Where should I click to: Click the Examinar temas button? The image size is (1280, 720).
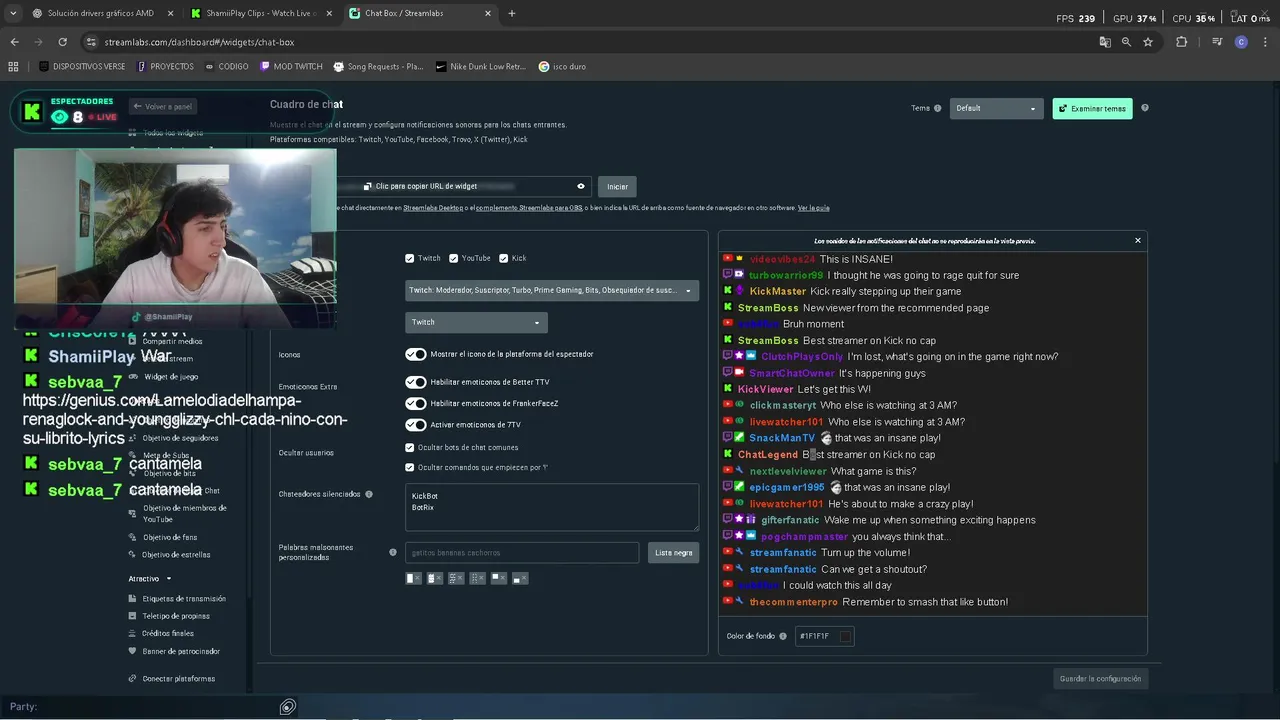point(1092,108)
